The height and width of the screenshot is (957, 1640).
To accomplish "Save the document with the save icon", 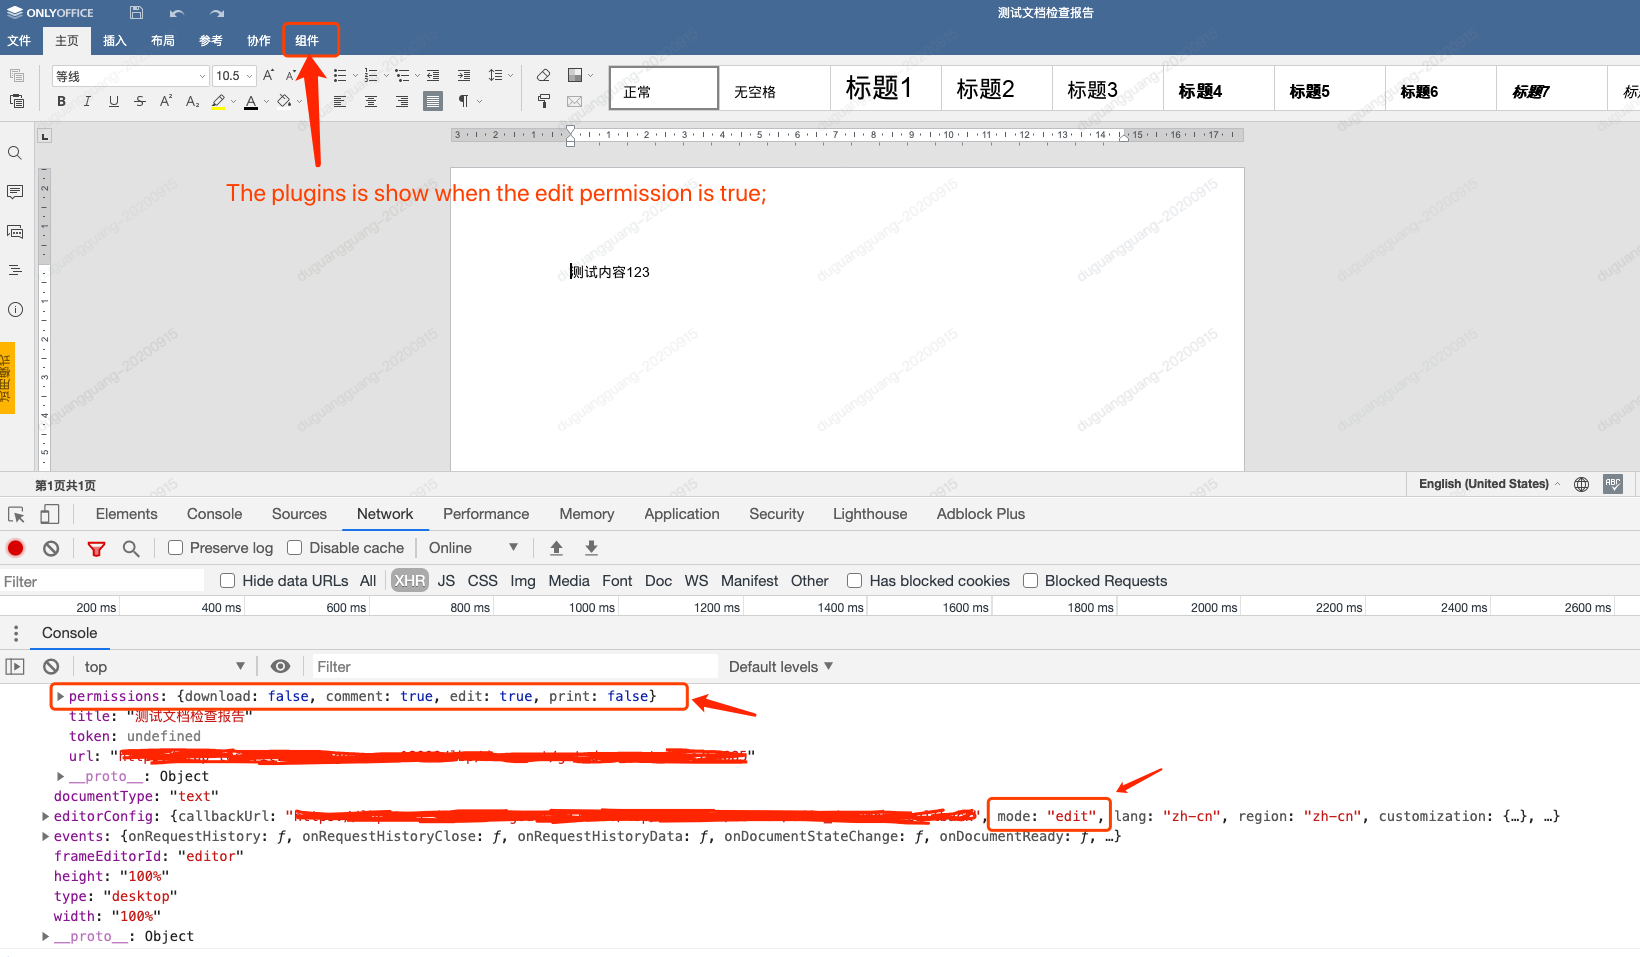I will (137, 12).
